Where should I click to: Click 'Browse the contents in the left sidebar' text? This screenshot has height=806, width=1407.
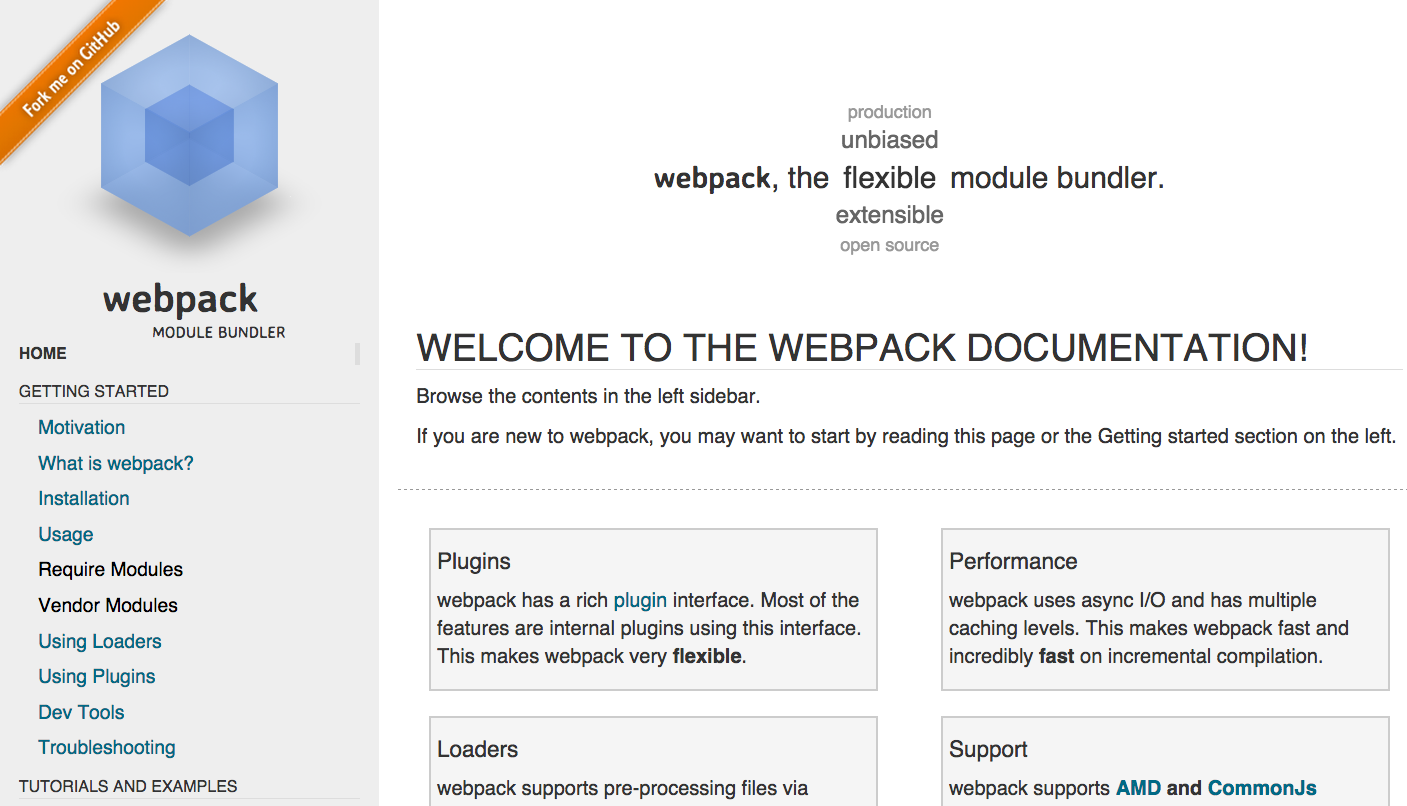(x=588, y=396)
